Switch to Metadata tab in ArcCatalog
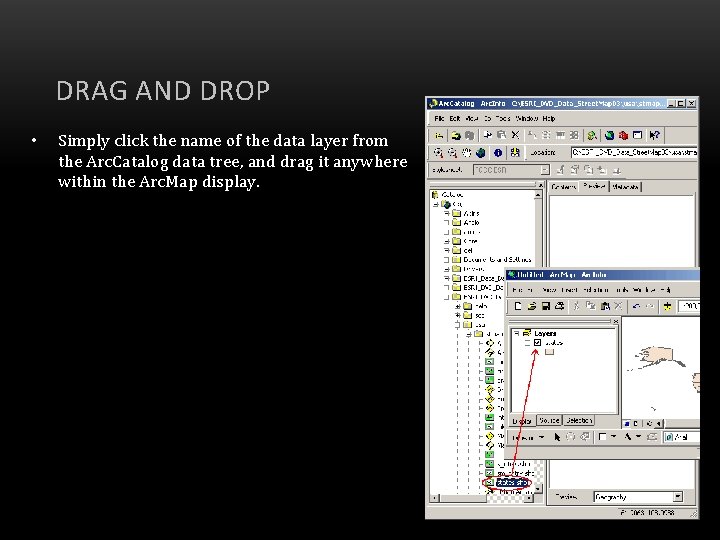 625,187
